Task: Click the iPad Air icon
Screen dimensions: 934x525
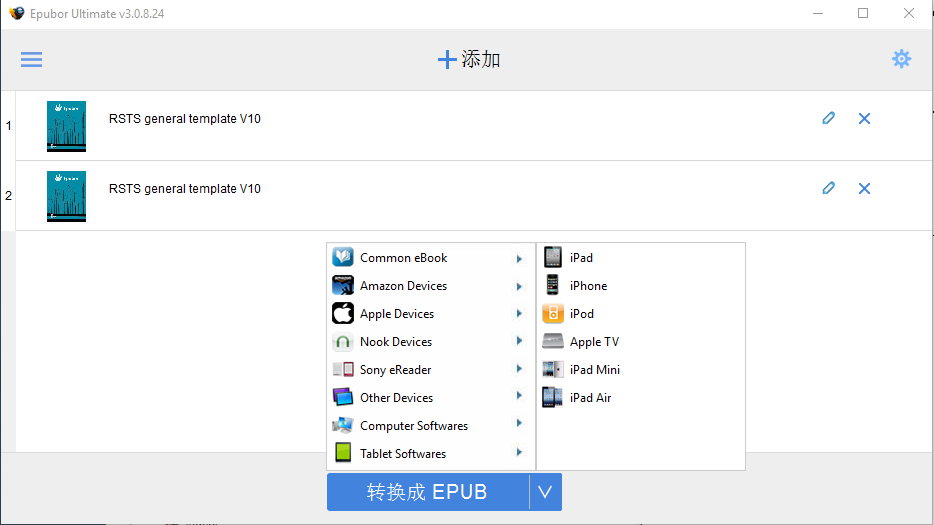Action: 552,397
